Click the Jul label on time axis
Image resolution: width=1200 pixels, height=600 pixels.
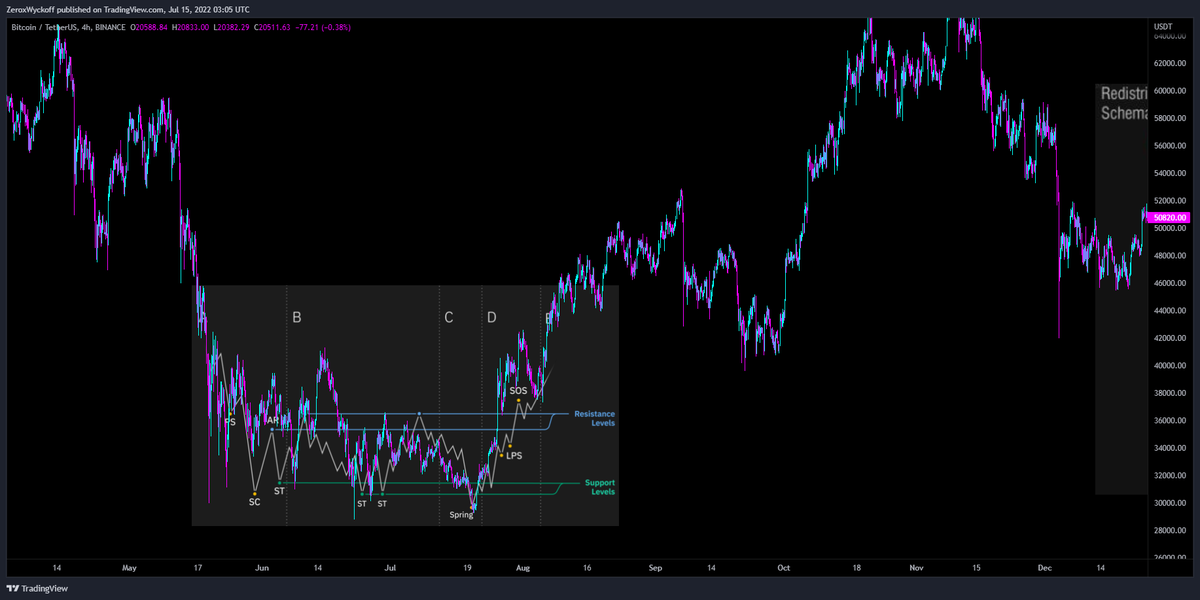[x=390, y=568]
